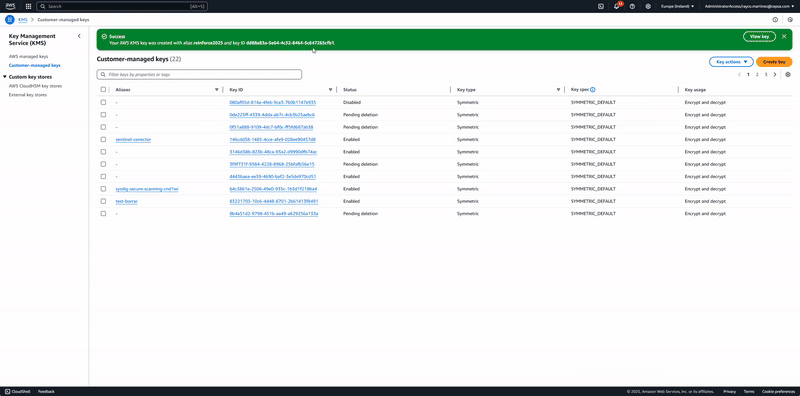Go to page 1 of keys
This screenshot has height=396, width=800.
tap(748, 75)
